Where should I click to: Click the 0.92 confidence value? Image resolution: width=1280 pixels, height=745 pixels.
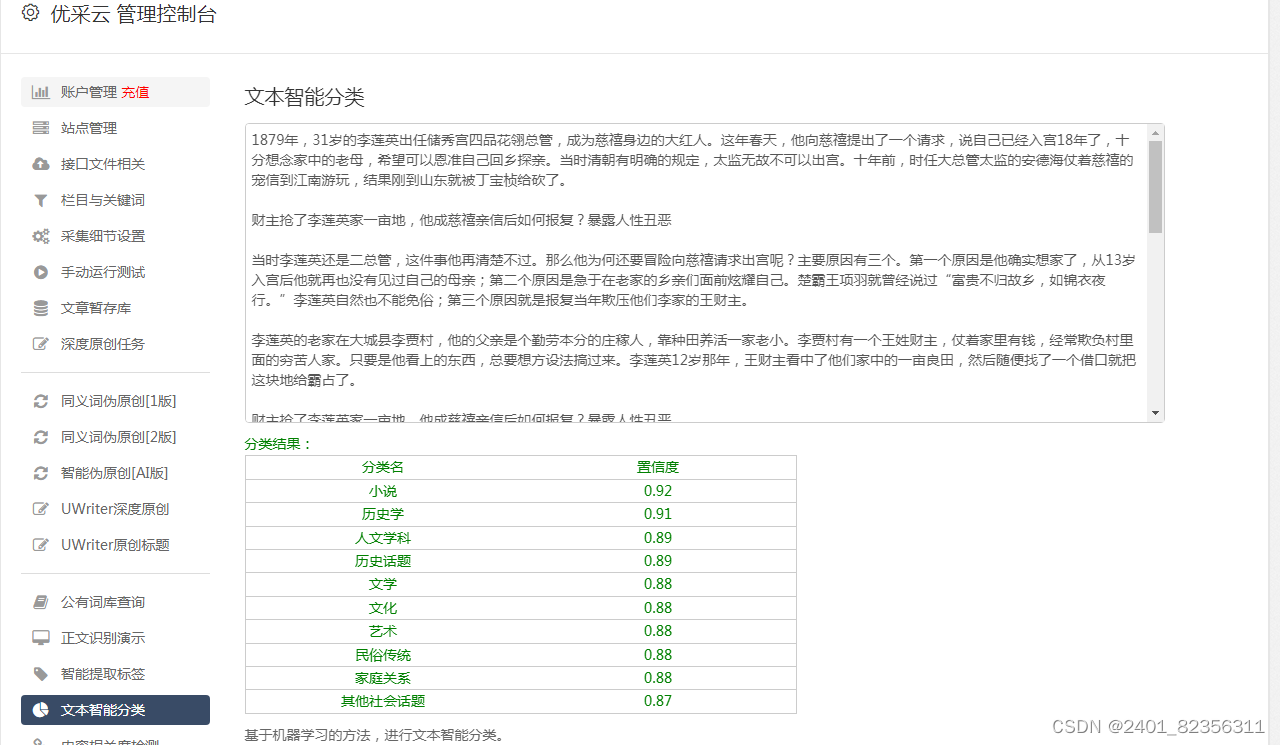click(658, 491)
